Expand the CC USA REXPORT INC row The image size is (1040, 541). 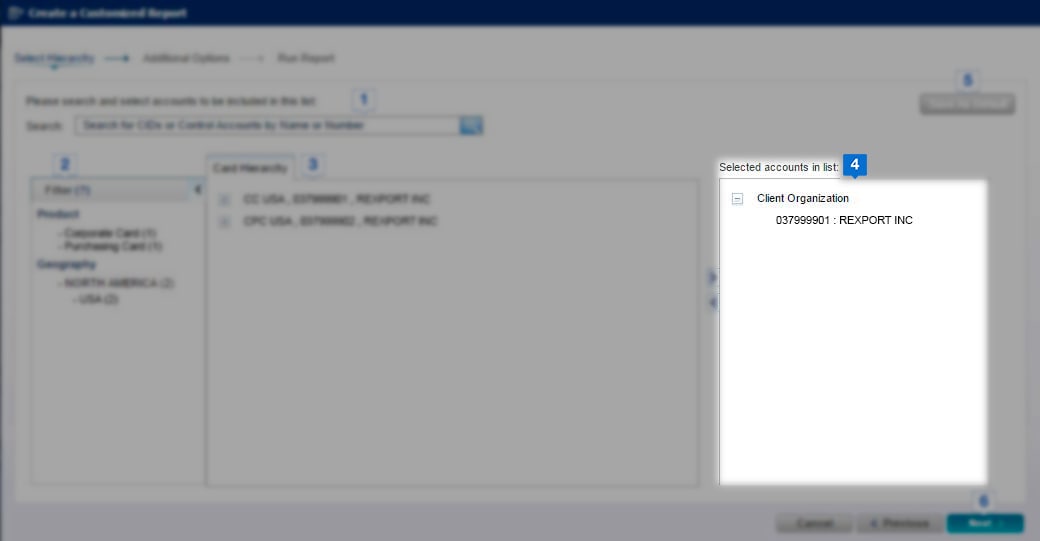pos(225,200)
